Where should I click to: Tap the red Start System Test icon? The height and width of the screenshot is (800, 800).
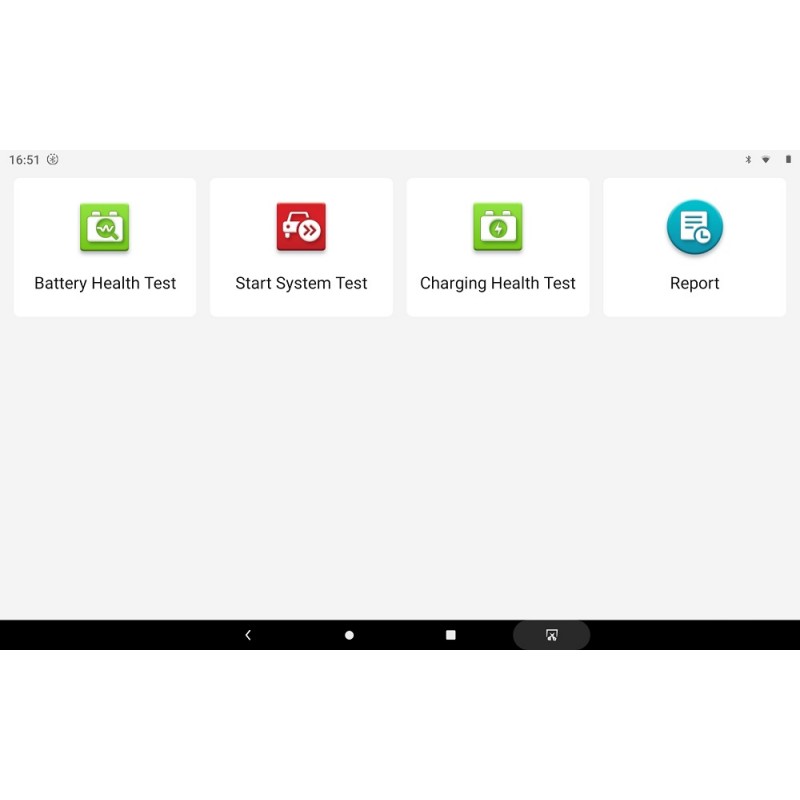click(x=301, y=228)
